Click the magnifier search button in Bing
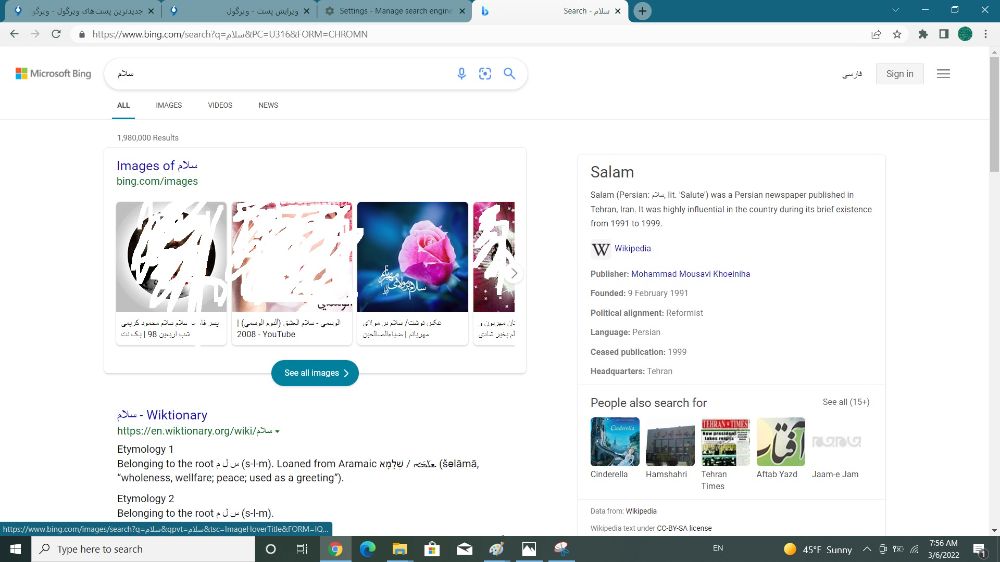The width and height of the screenshot is (1000, 562). [x=510, y=73]
